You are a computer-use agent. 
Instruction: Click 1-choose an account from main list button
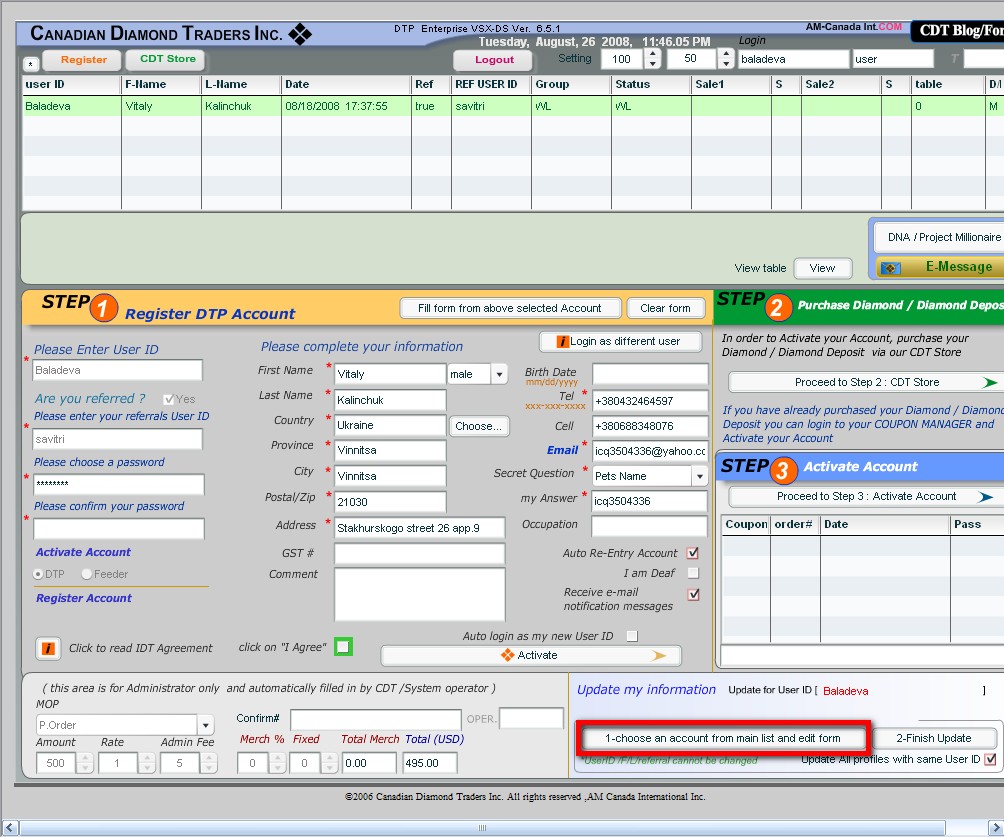tap(722, 738)
